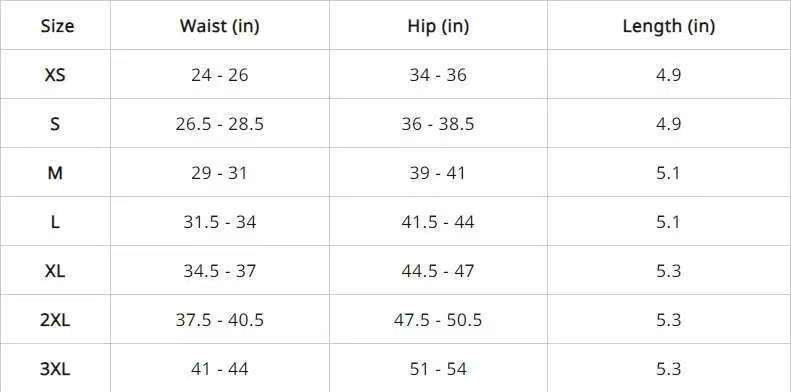Click hip value 41.5 - 44
The image size is (791, 392).
438,222
